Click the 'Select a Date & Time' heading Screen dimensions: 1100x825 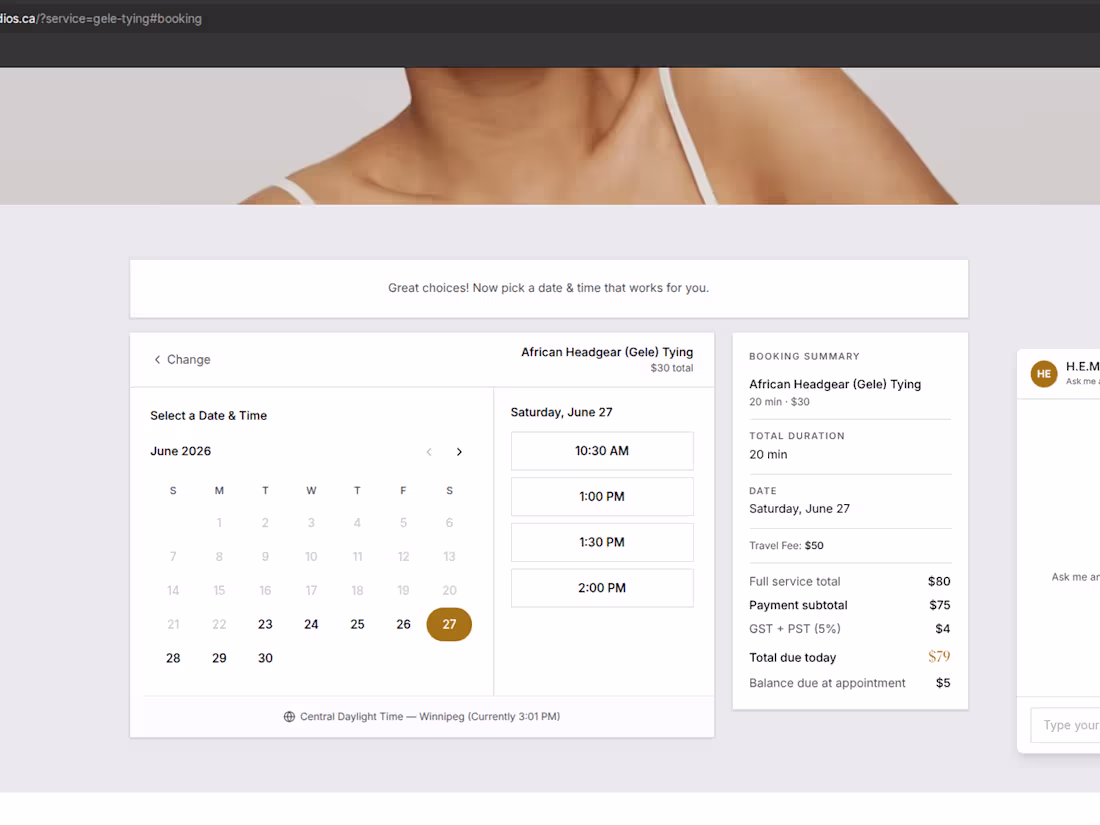click(x=208, y=415)
